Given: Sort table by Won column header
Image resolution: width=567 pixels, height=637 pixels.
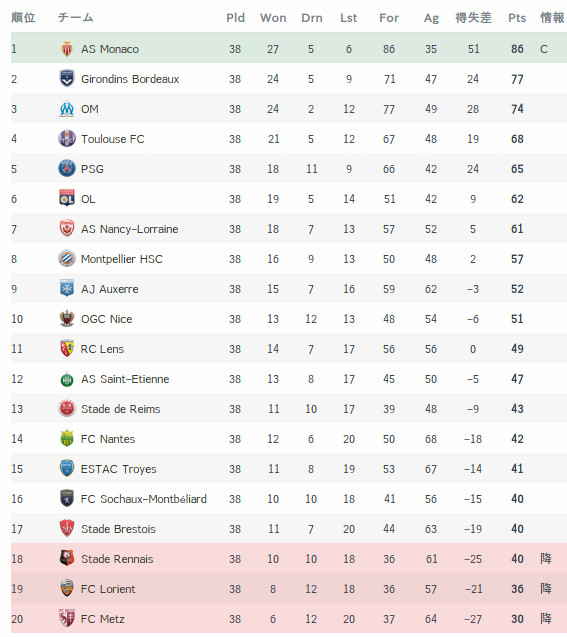Looking at the screenshot, I should click(x=273, y=18).
